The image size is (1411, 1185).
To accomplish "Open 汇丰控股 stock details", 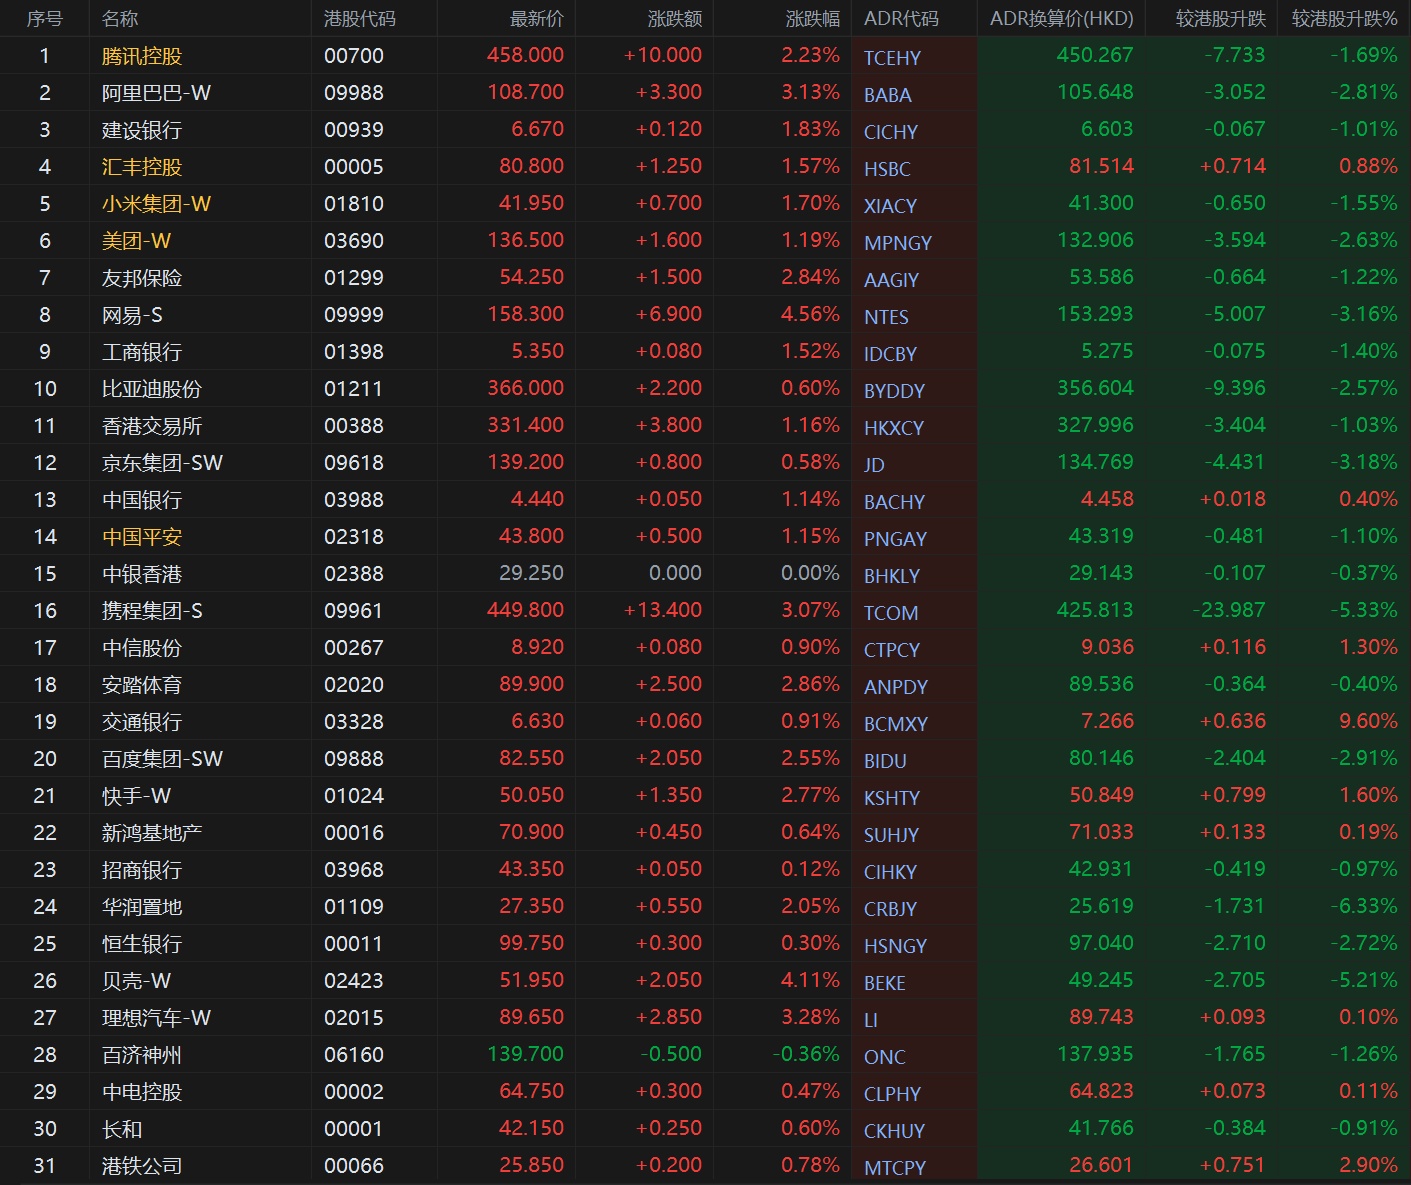I will point(142,167).
